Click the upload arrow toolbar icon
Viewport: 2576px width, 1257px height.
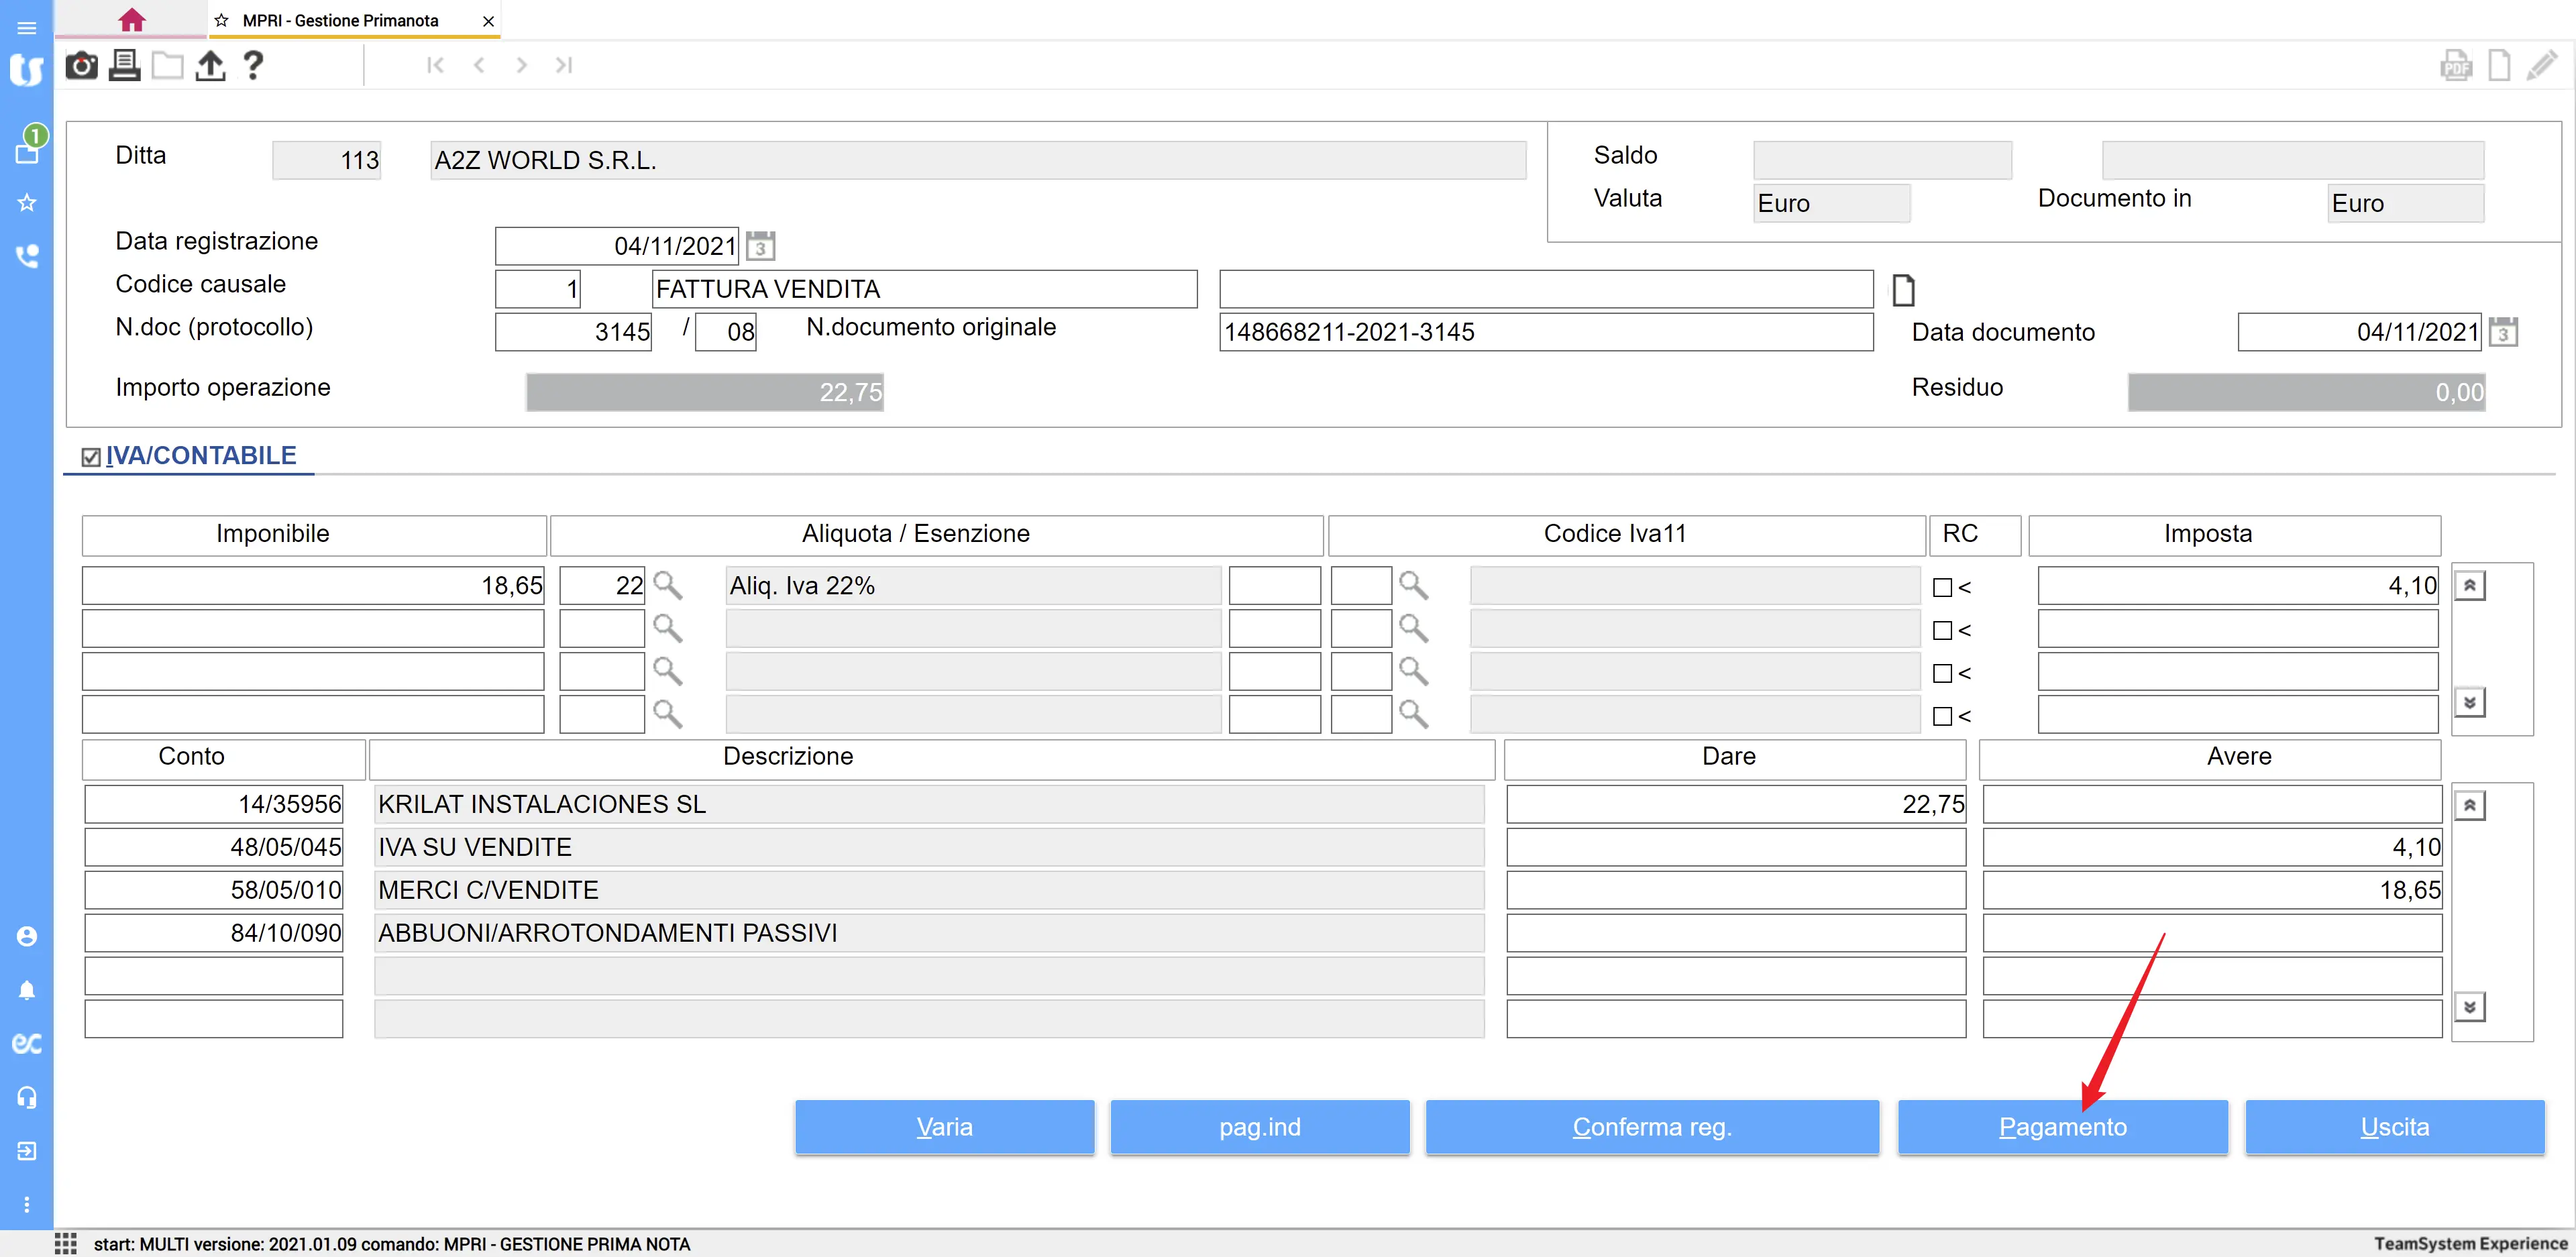tap(210, 66)
